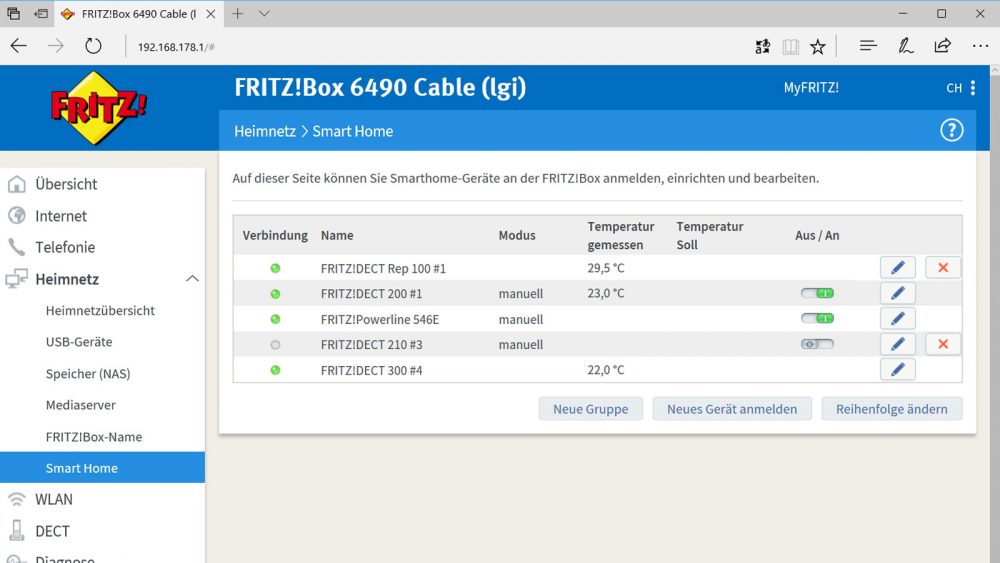Edit the FRITZ!DECT 210 #3 device
Screen dimensions: 1000x563
[x=897, y=344]
